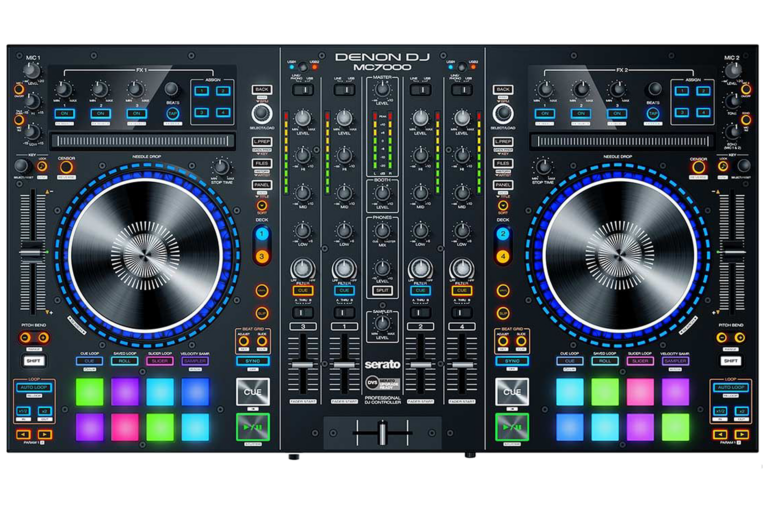Toggle FX 1 effect 1 ON button
Screen dimensions: 768x512
pos(64,114)
